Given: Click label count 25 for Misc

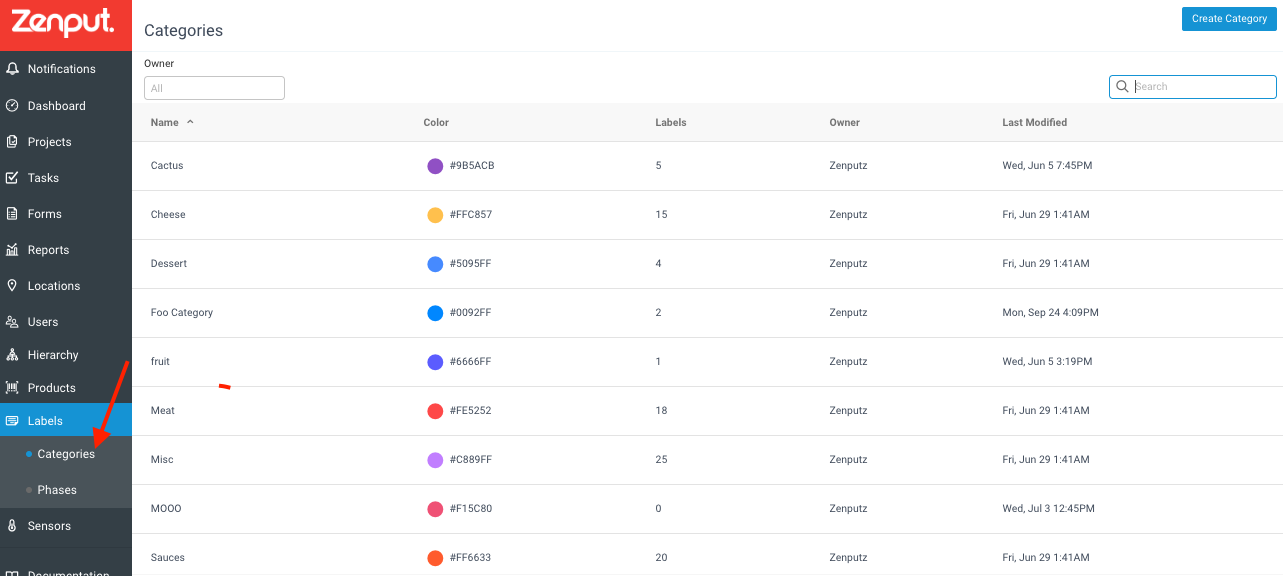Looking at the screenshot, I should [x=661, y=460].
